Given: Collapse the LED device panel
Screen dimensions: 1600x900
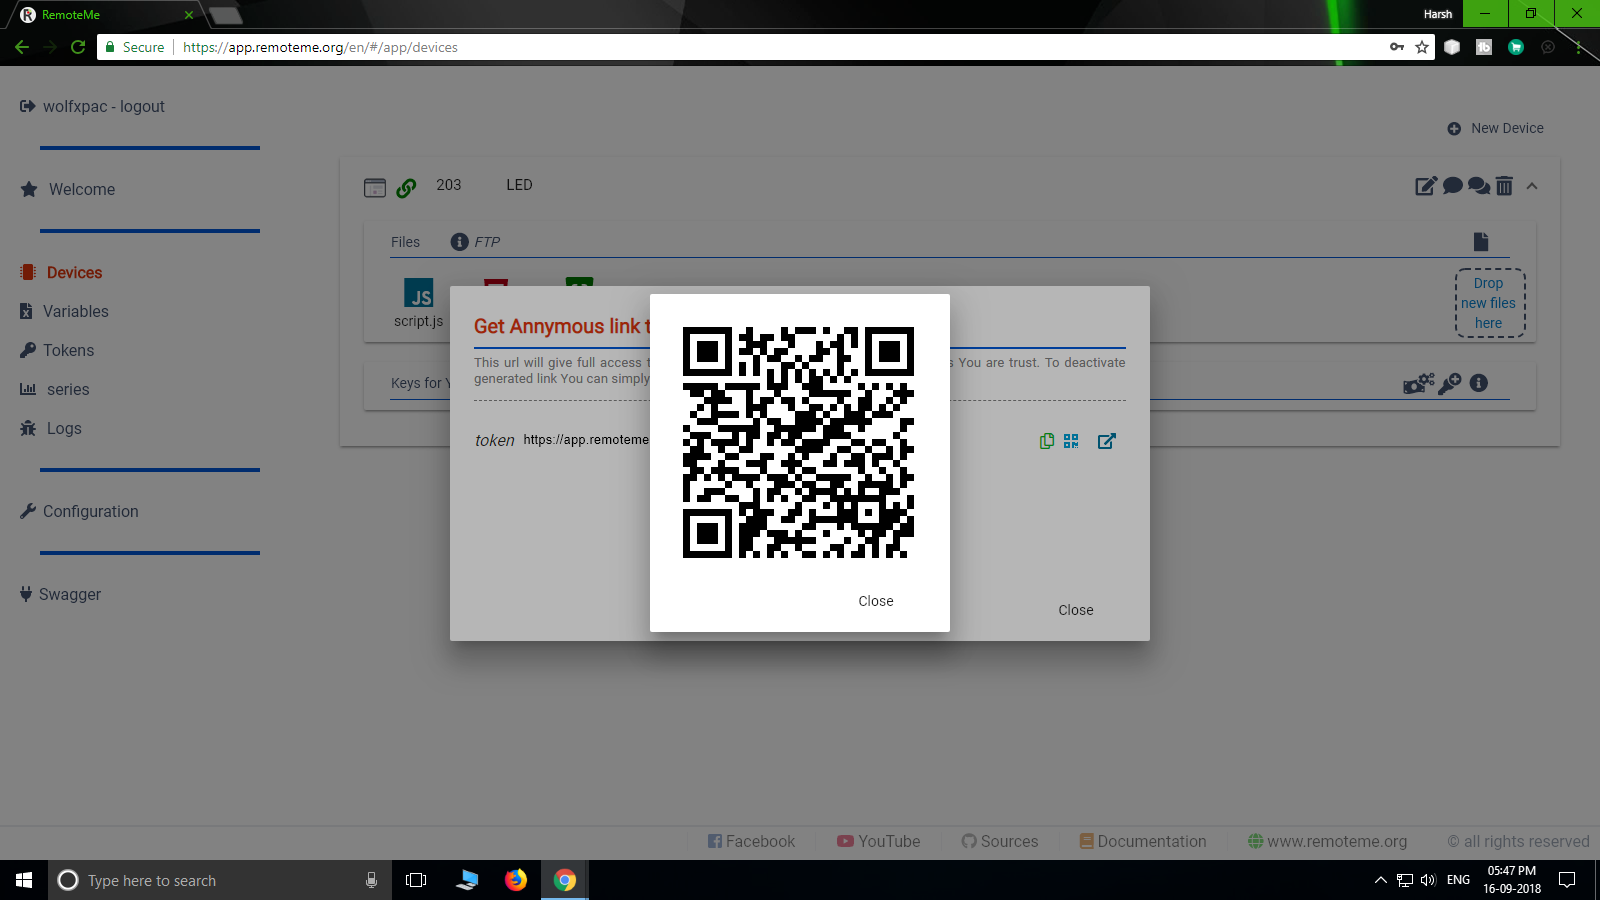Looking at the screenshot, I should 1532,186.
